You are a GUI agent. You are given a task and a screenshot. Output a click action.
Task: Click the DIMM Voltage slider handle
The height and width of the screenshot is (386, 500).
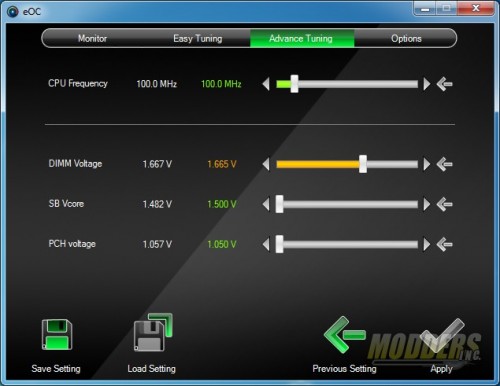tap(363, 164)
